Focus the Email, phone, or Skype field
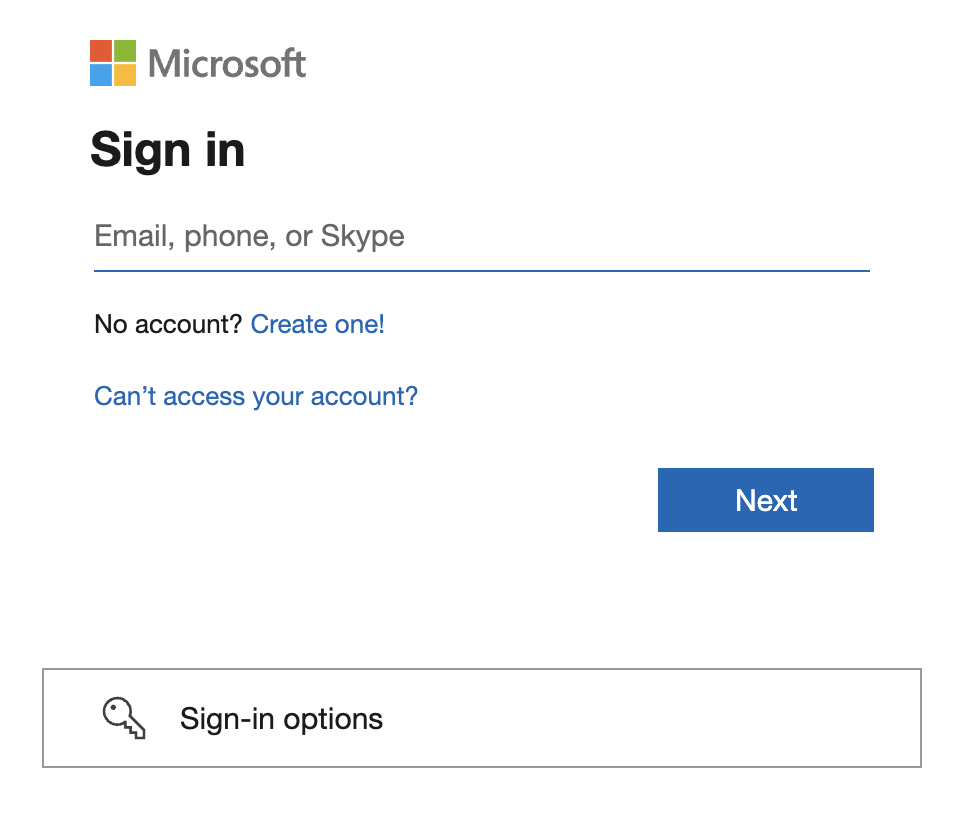Image resolution: width=962 pixels, height=818 pixels. coord(480,237)
